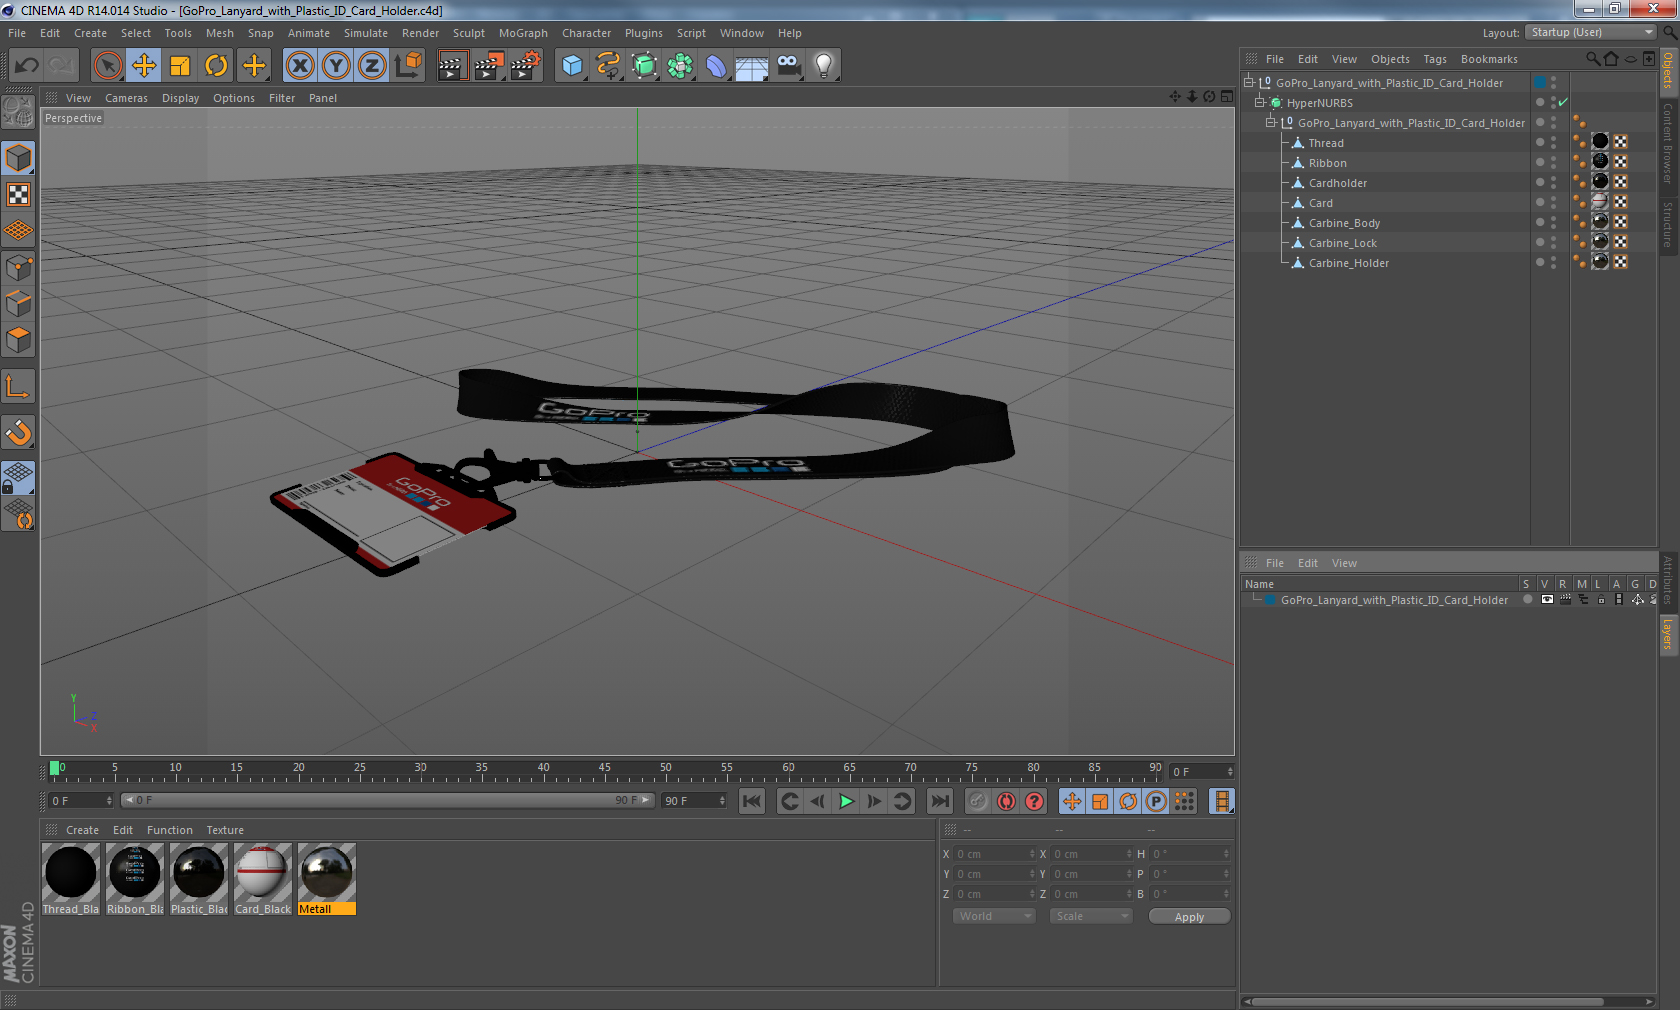Open Material Manager Texture menu
The width and height of the screenshot is (1680, 1010).
tap(225, 830)
